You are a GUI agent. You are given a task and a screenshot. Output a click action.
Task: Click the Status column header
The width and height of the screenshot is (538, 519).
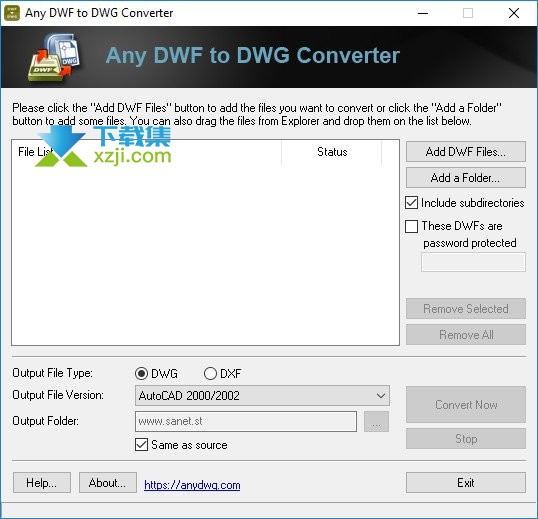(332, 152)
